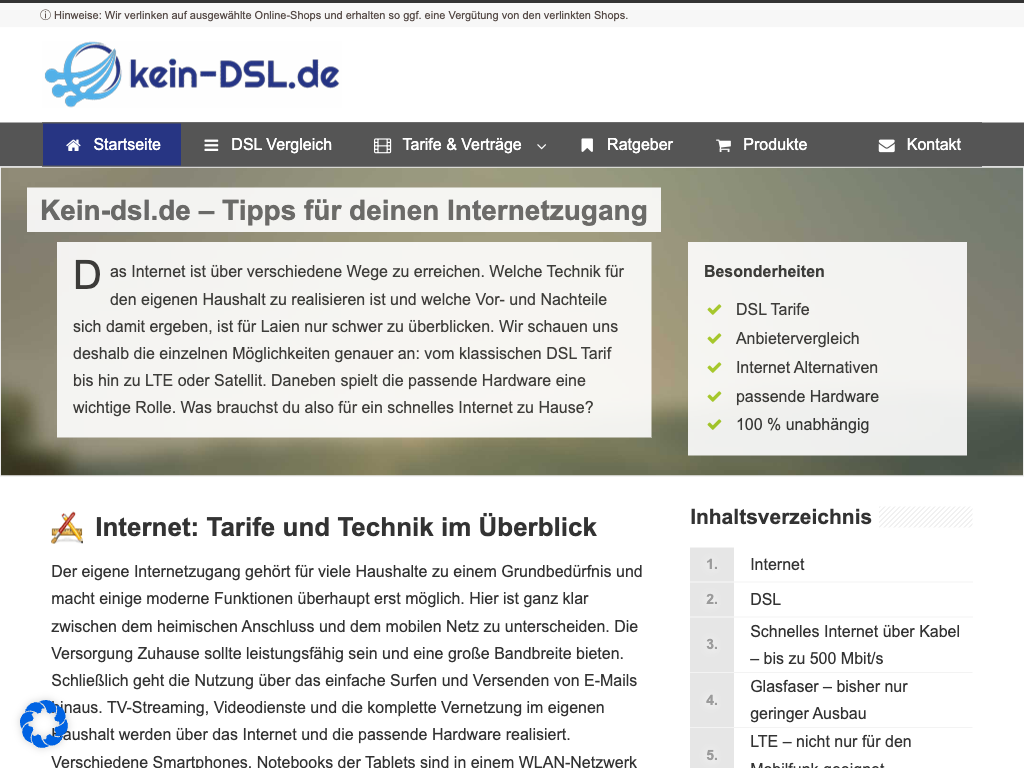Click the shopping cart icon beside Produkte
The height and width of the screenshot is (768, 1024).
coord(724,145)
